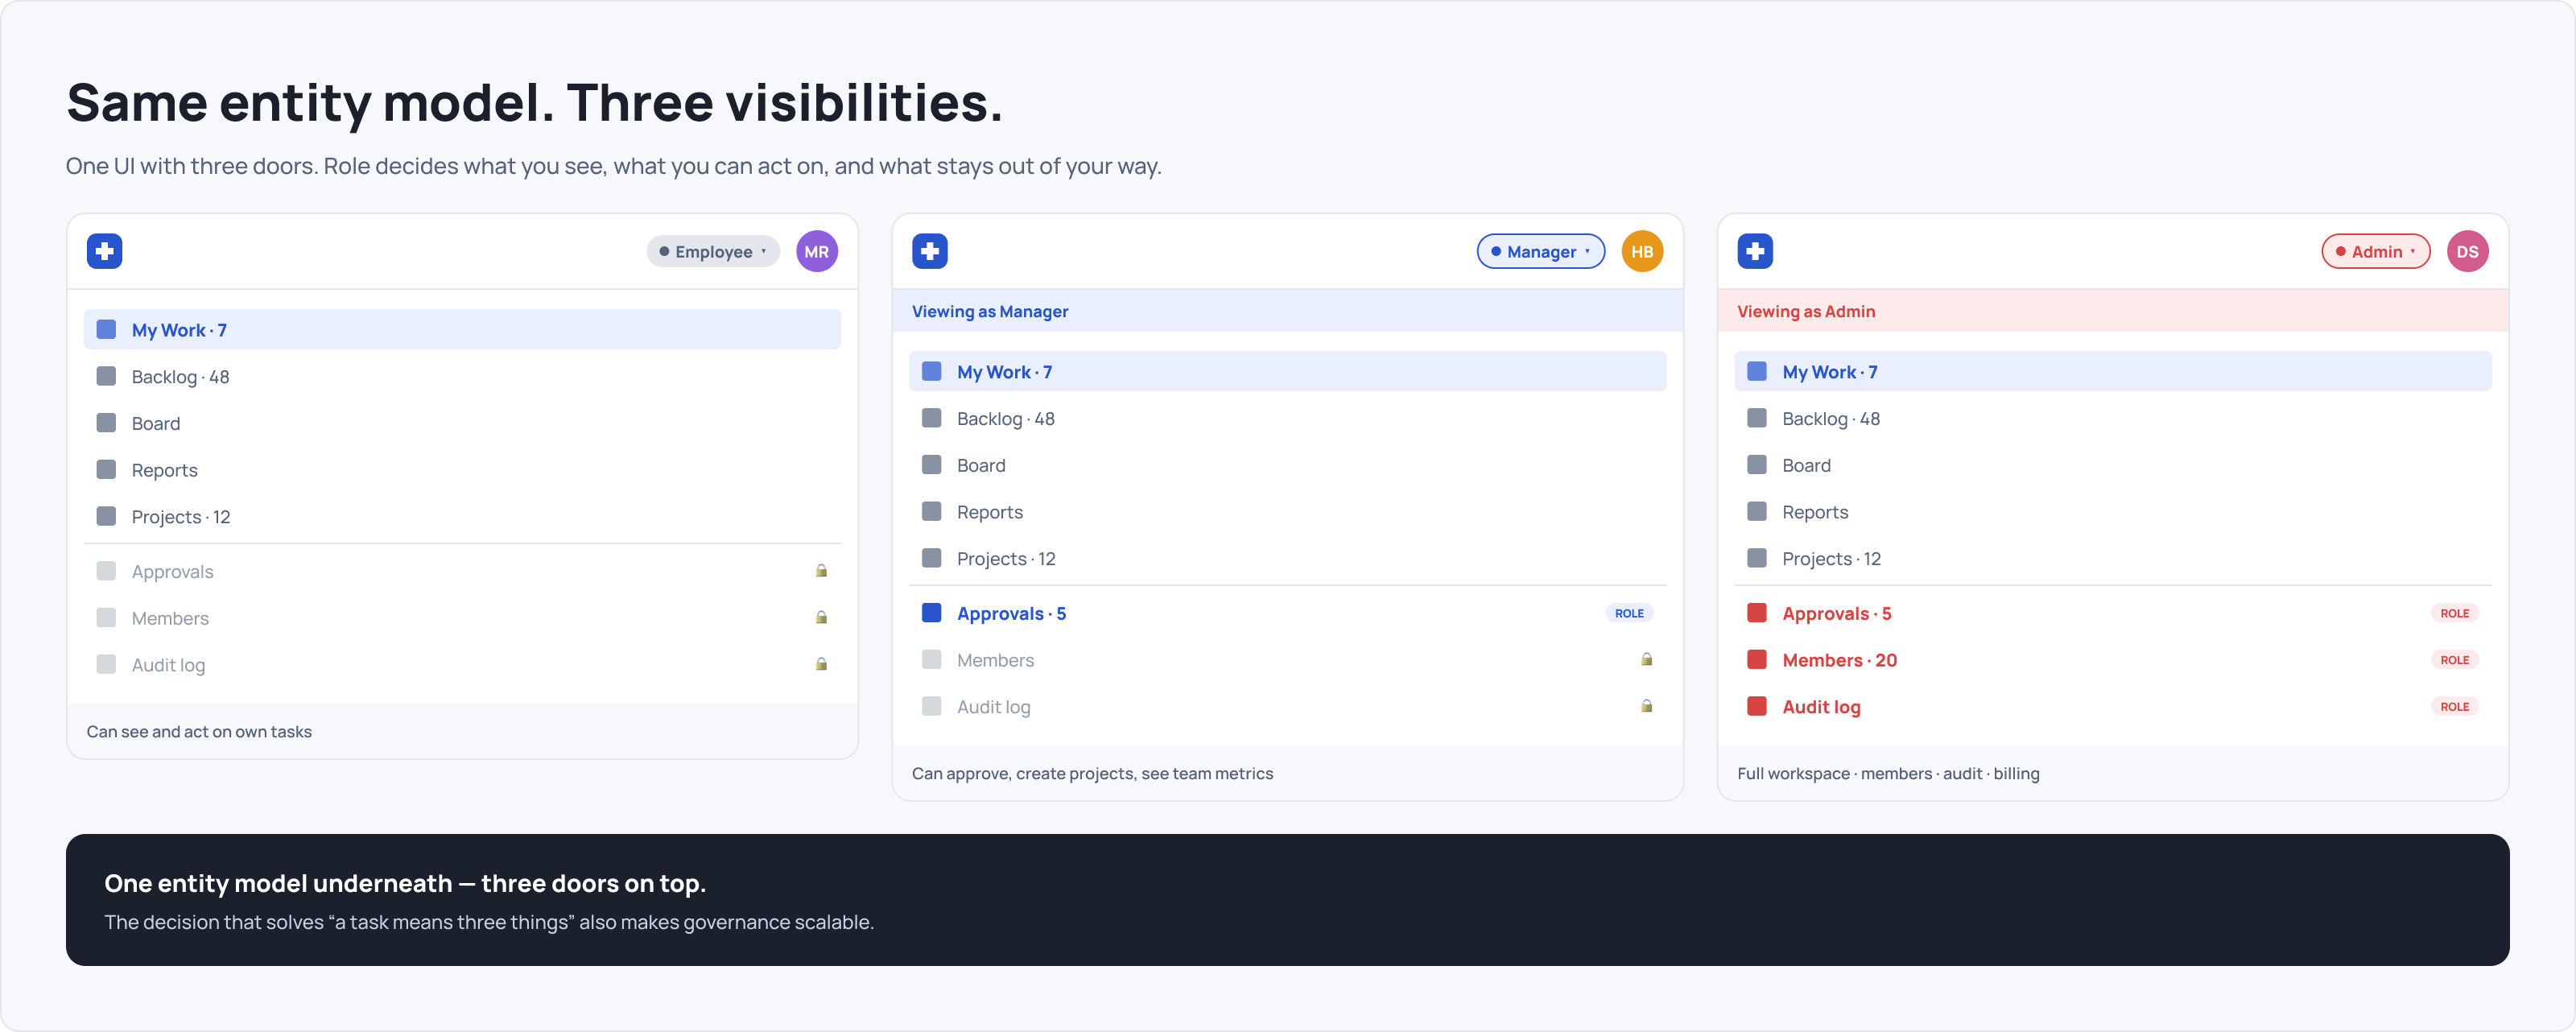2576x1032 pixels.
Task: Click the blue plus logo in Employee panel
Action: [x=105, y=251]
